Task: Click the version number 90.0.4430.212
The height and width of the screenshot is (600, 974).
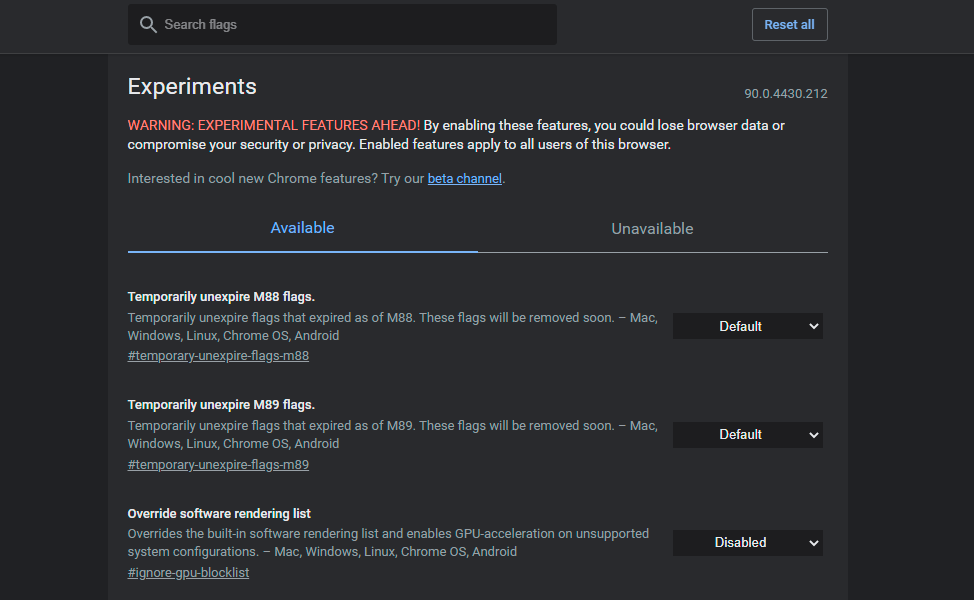Action: click(785, 94)
